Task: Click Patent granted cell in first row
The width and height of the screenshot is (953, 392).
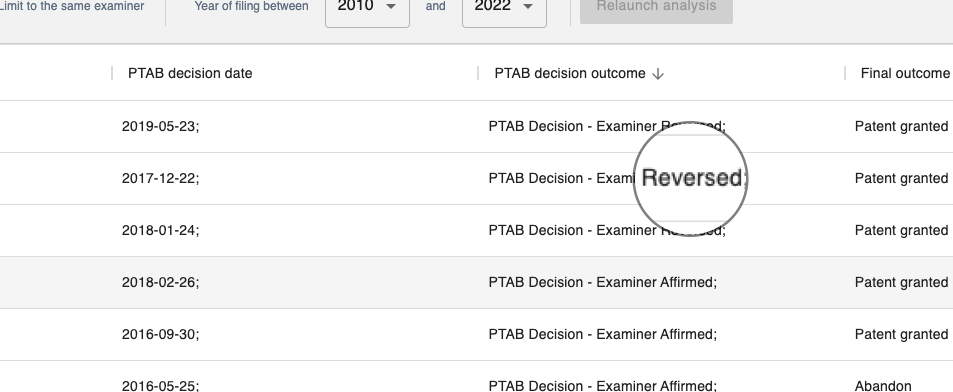Action: (x=901, y=126)
